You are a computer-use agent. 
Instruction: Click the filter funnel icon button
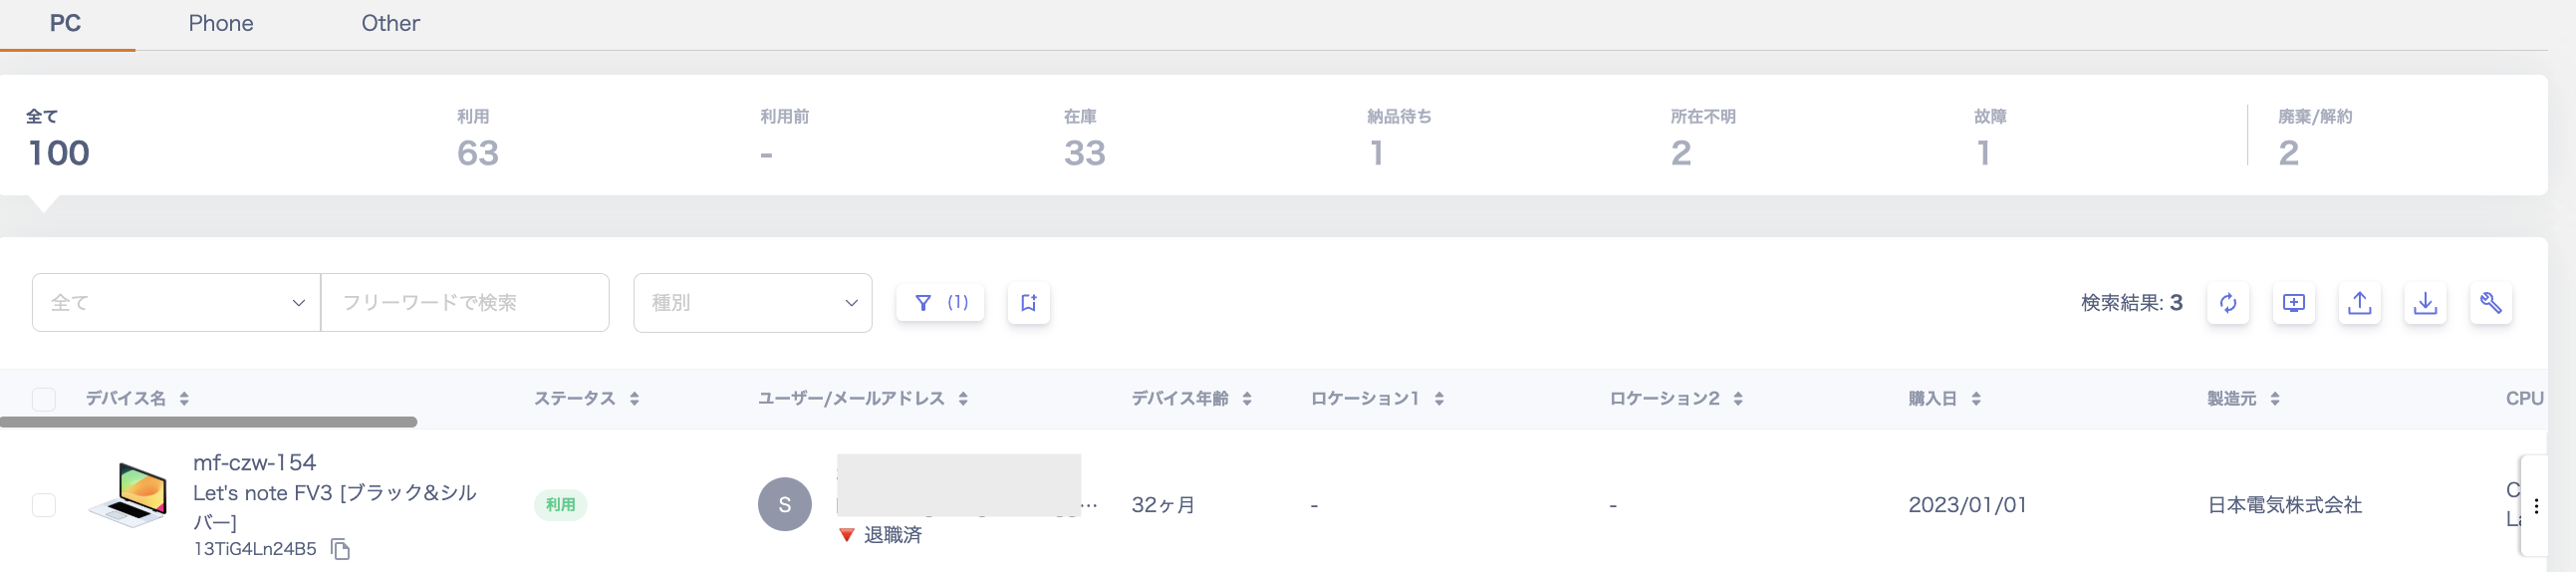coord(939,302)
